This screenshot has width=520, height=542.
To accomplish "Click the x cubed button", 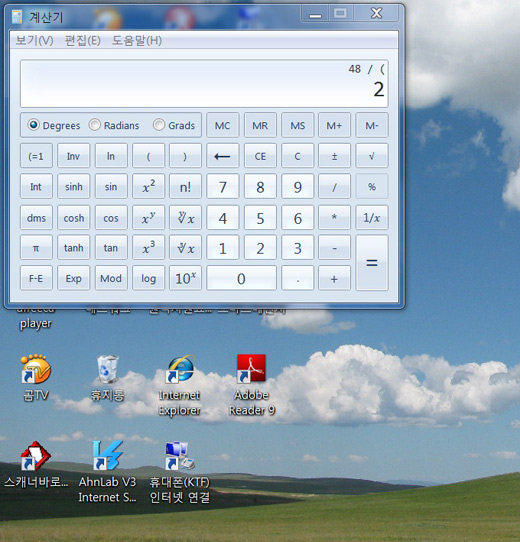I will 148,247.
